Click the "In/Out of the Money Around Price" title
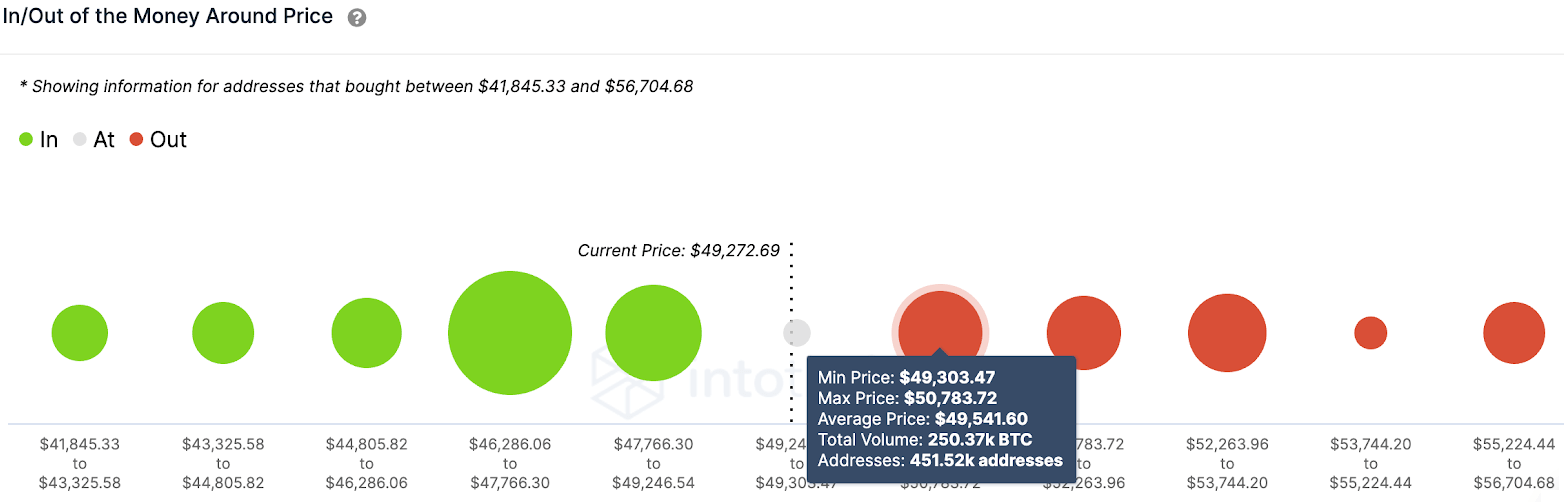 (168, 17)
